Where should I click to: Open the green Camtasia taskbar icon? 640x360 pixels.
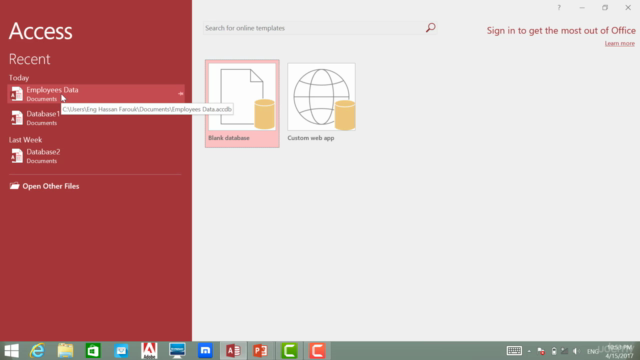(x=289, y=351)
